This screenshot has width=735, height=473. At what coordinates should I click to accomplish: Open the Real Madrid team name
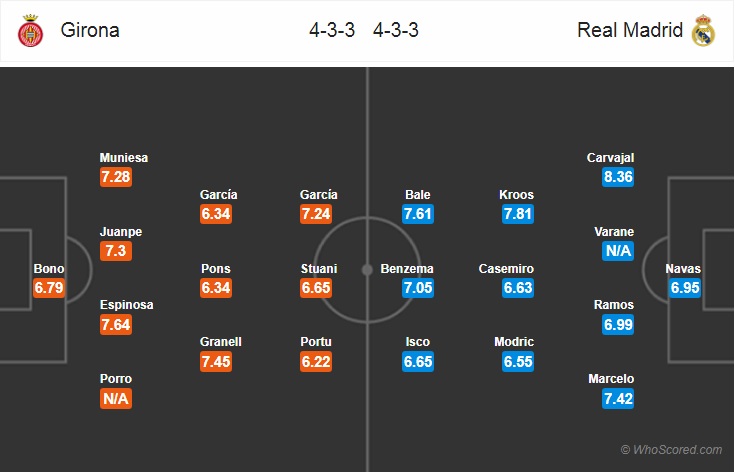[631, 30]
